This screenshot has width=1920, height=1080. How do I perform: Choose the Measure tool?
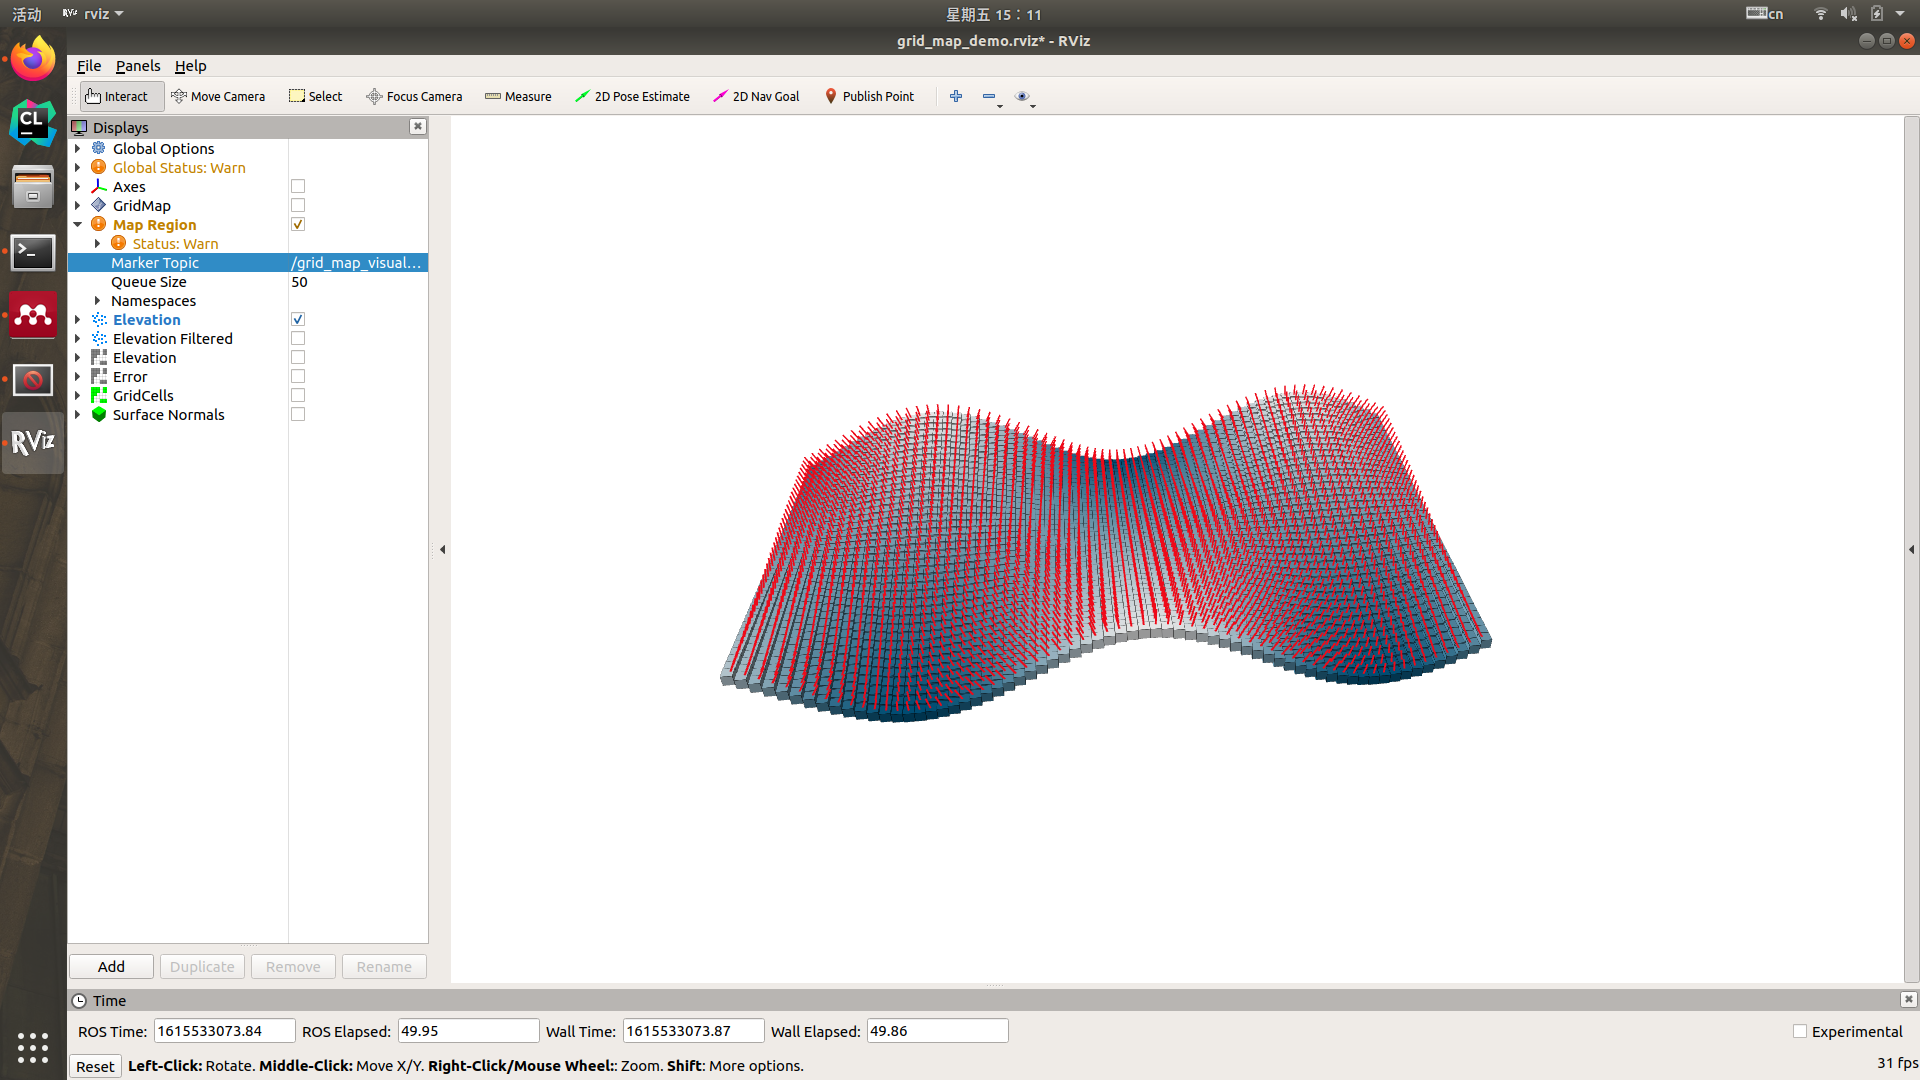(518, 96)
